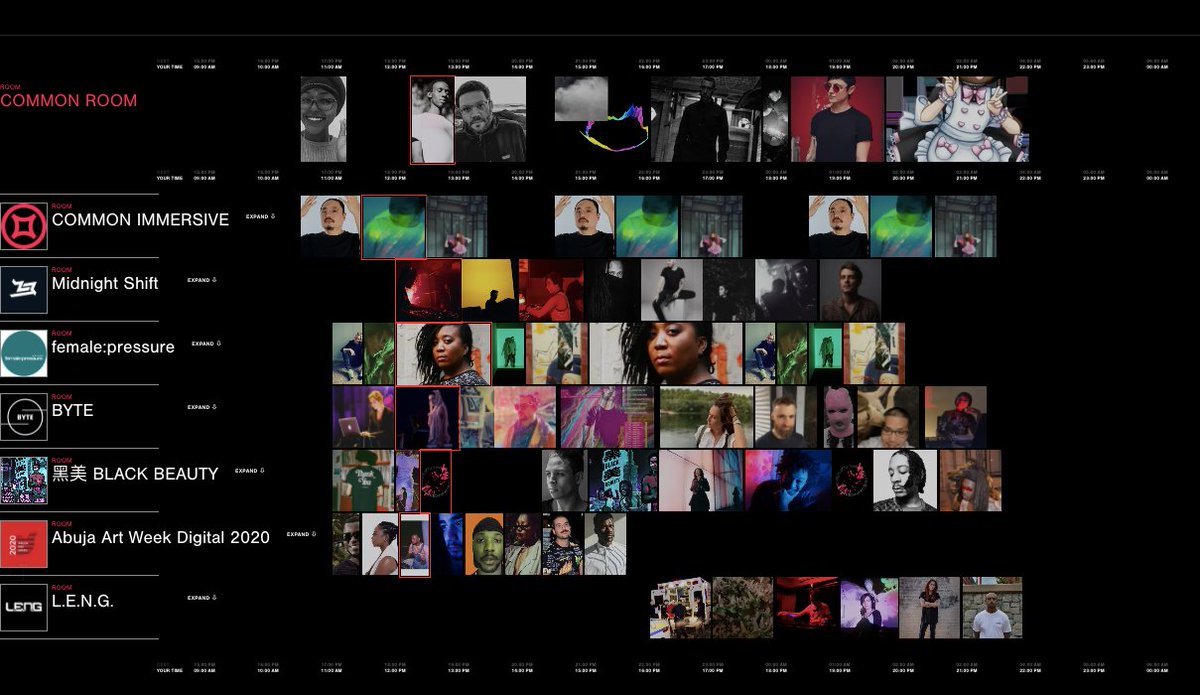Open the BLACK BEAUTY room name
The image size is (1200, 695).
click(135, 474)
